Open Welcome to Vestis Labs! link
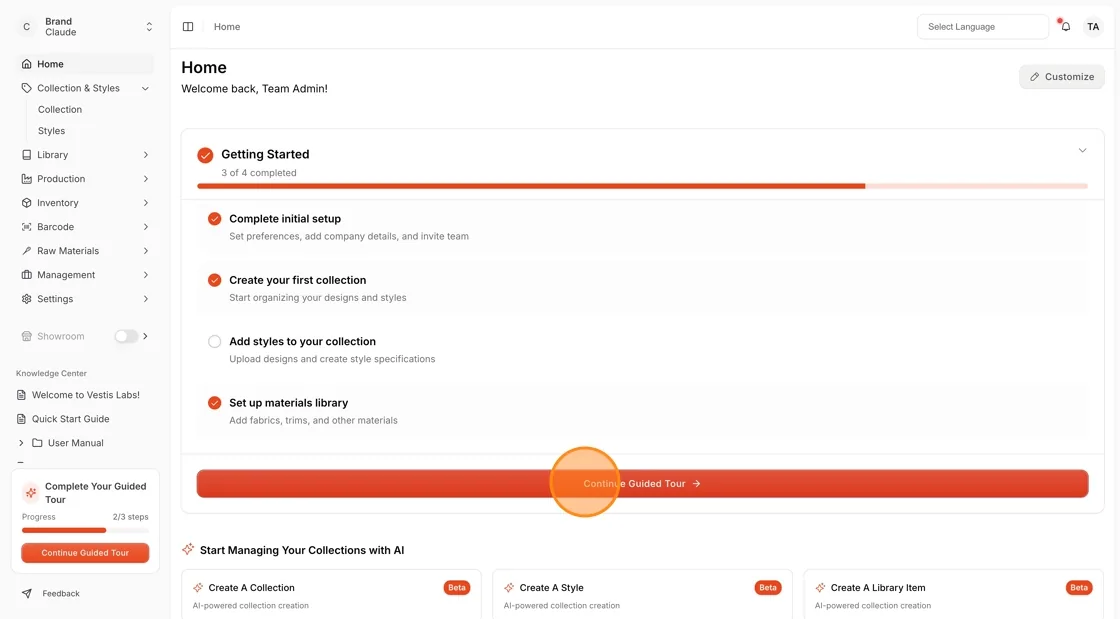 (86, 395)
